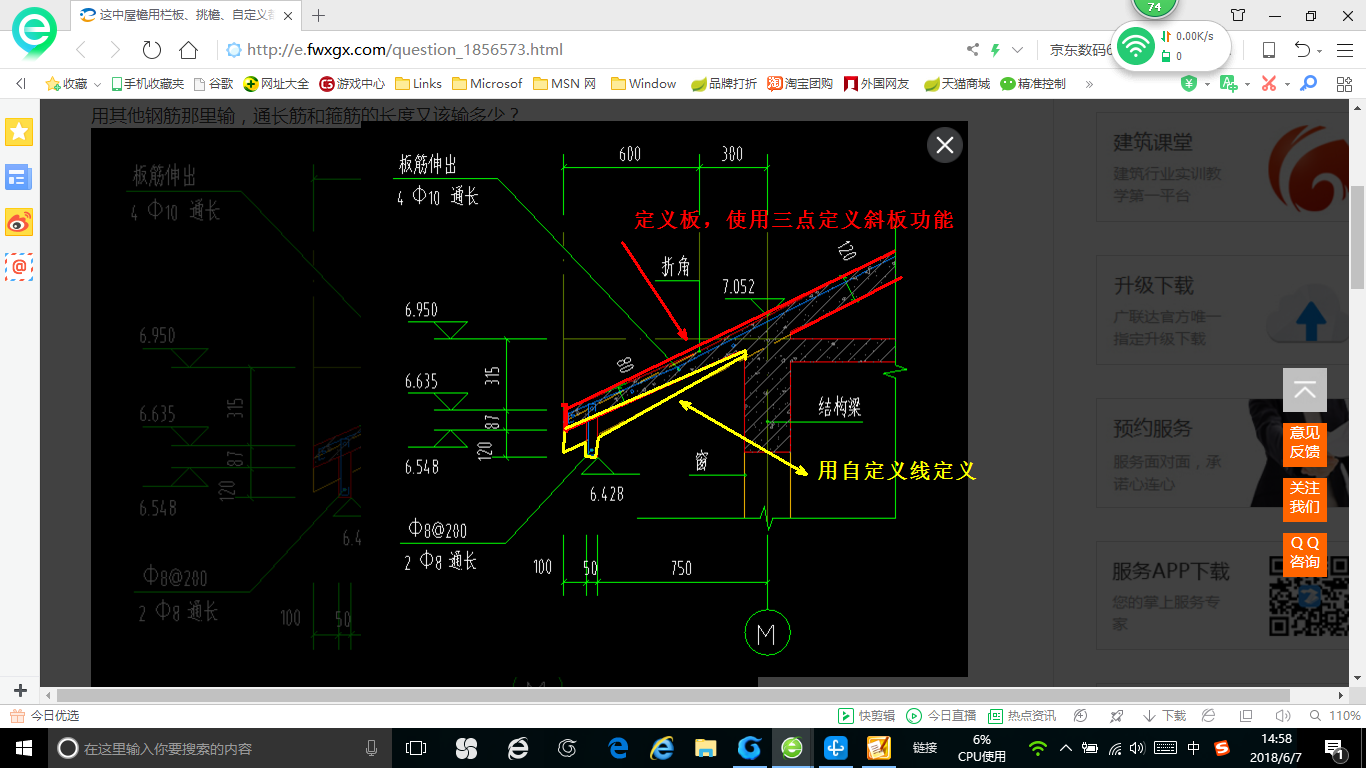Image resolution: width=1366 pixels, height=768 pixels.
Task: Open the share icon in address bar
Action: [x=973, y=50]
